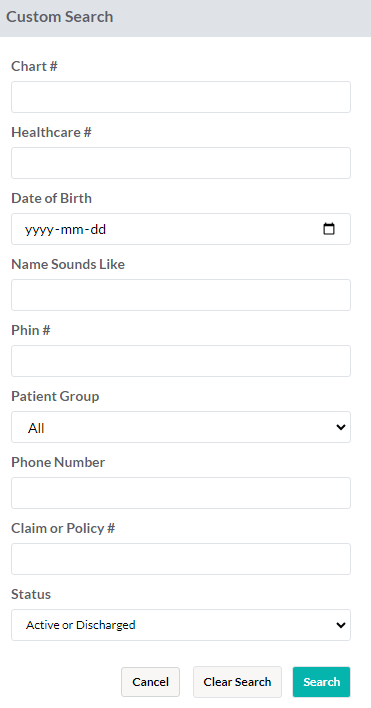This screenshot has width=371, height=708.
Task: Focus the Phin # input field
Action: 181,361
